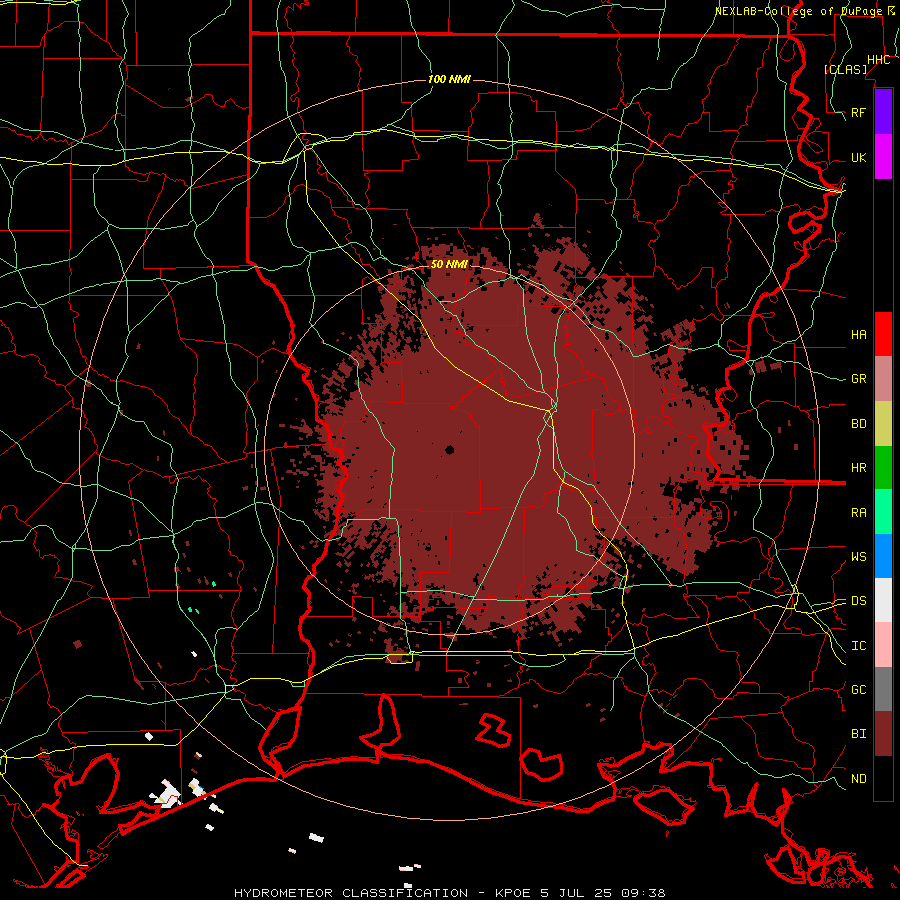Image resolution: width=900 pixels, height=900 pixels.
Task: Click the 'HHC' product code text
Action: [x=879, y=60]
